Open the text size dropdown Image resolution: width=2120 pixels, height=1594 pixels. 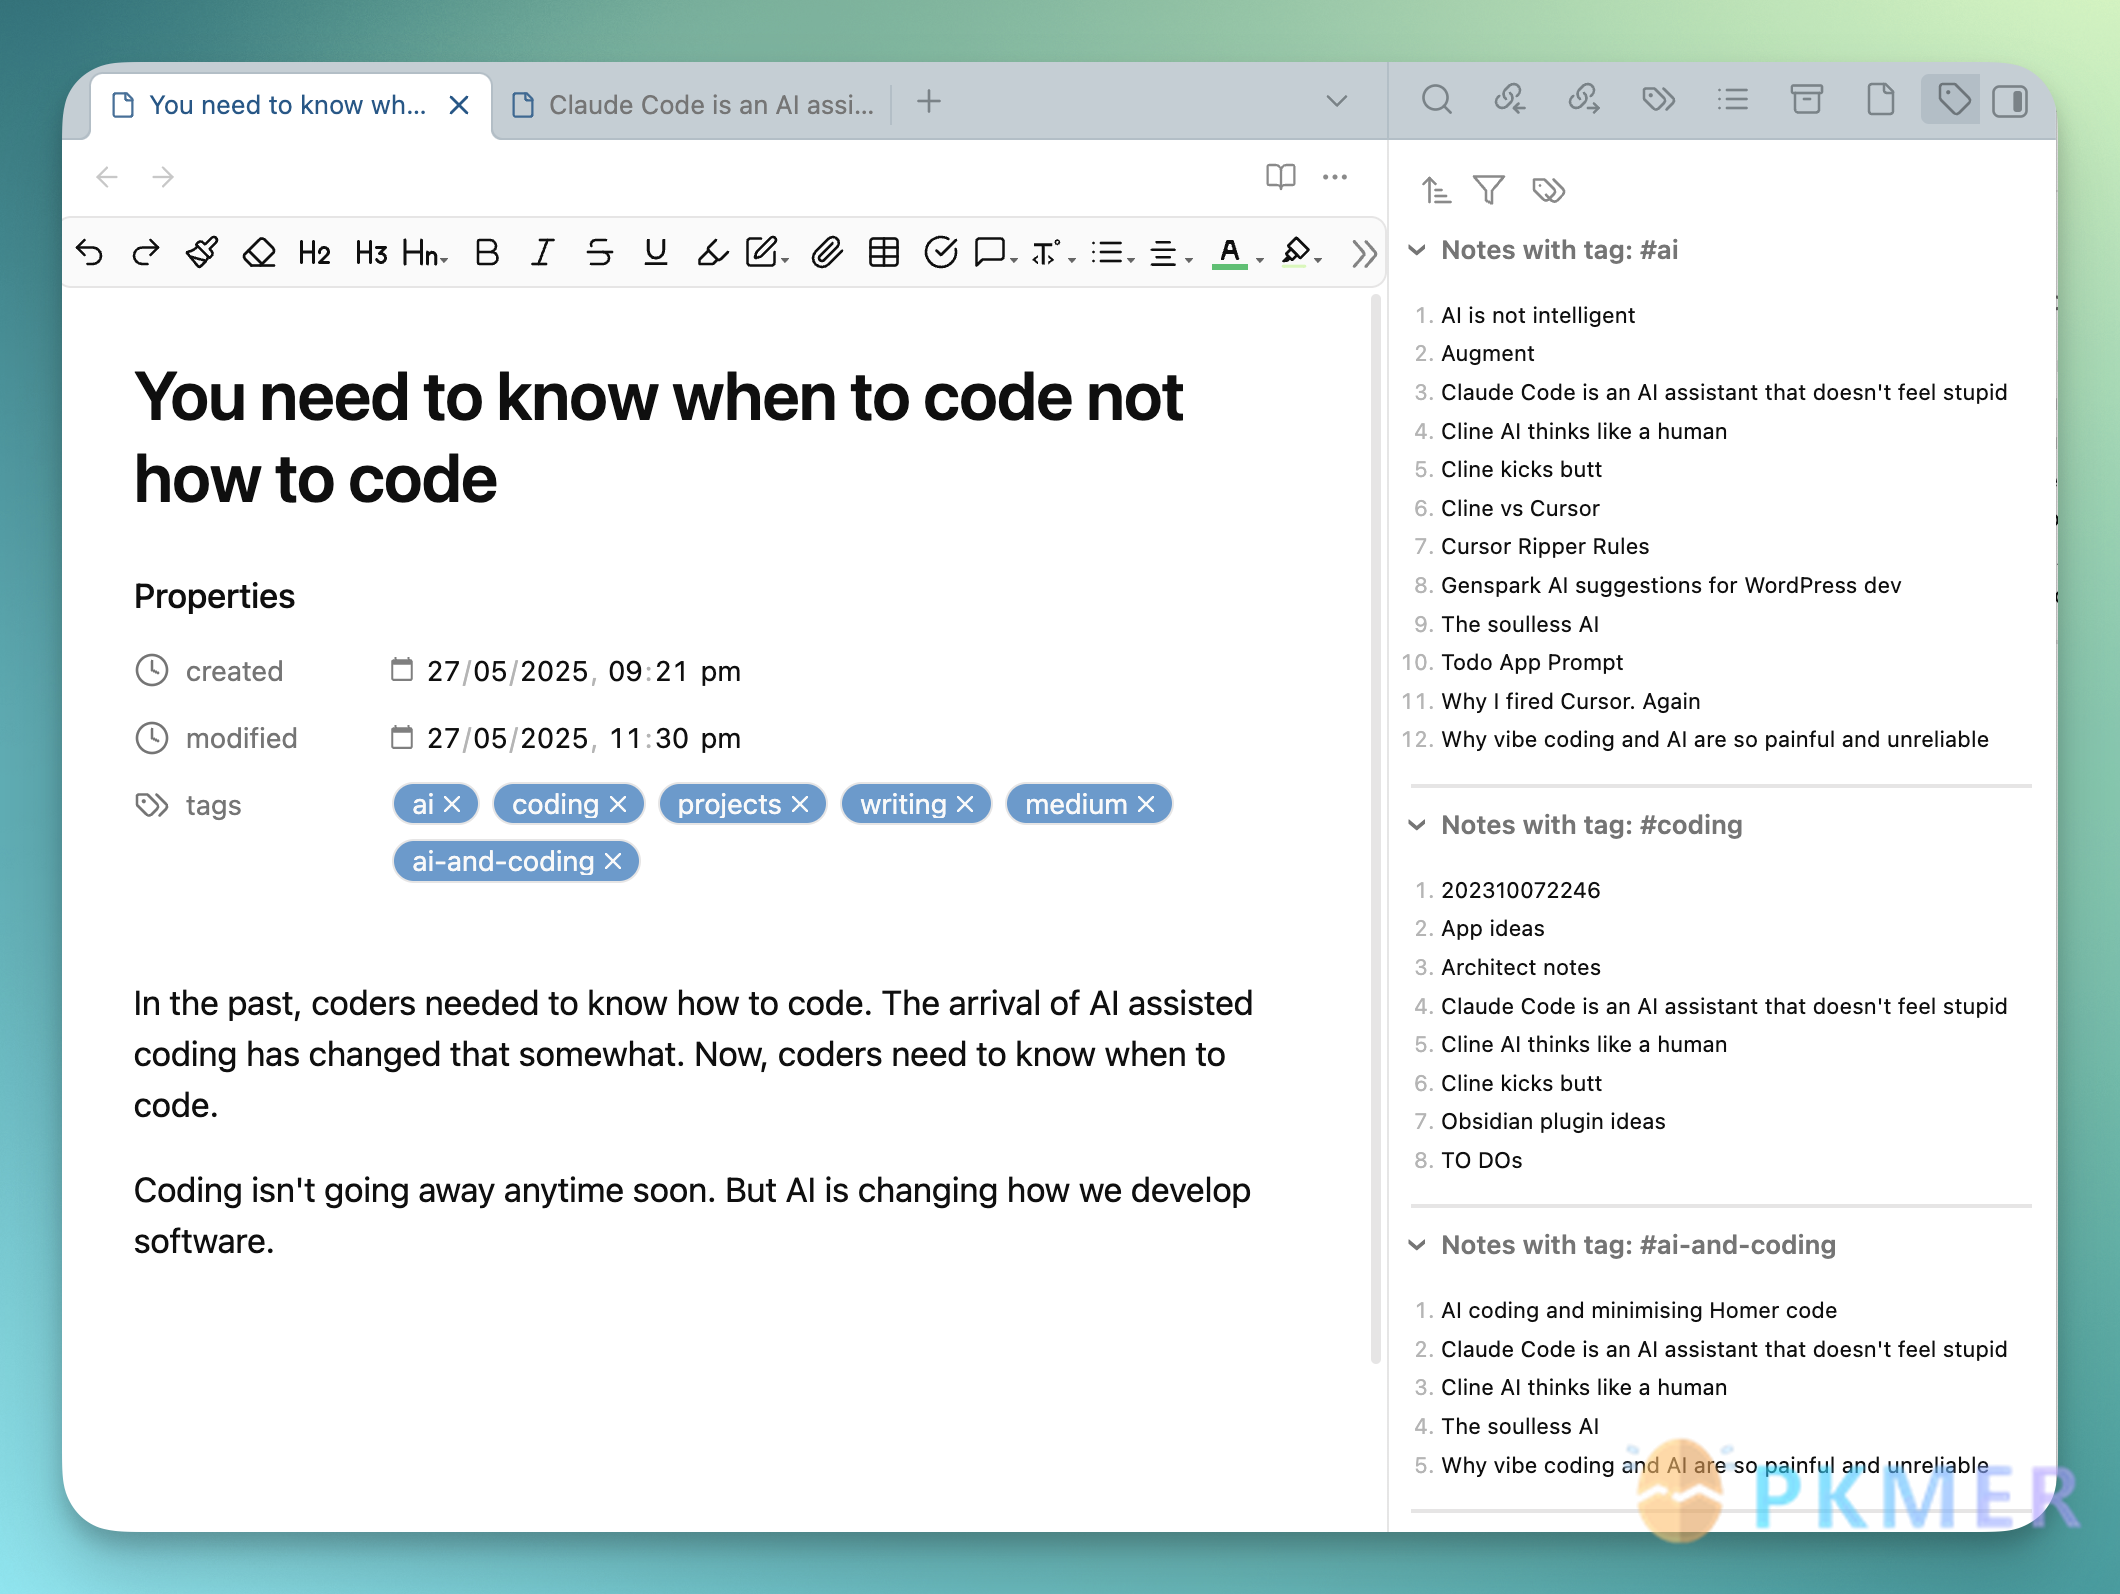1054,253
